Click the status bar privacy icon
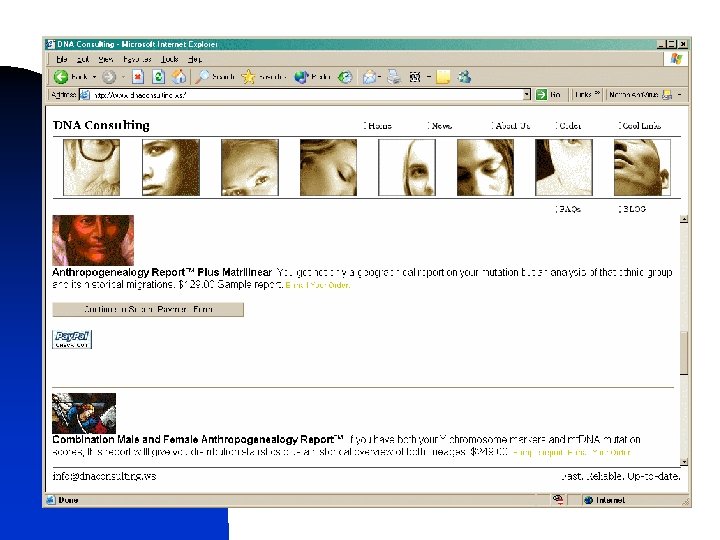 click(558, 500)
